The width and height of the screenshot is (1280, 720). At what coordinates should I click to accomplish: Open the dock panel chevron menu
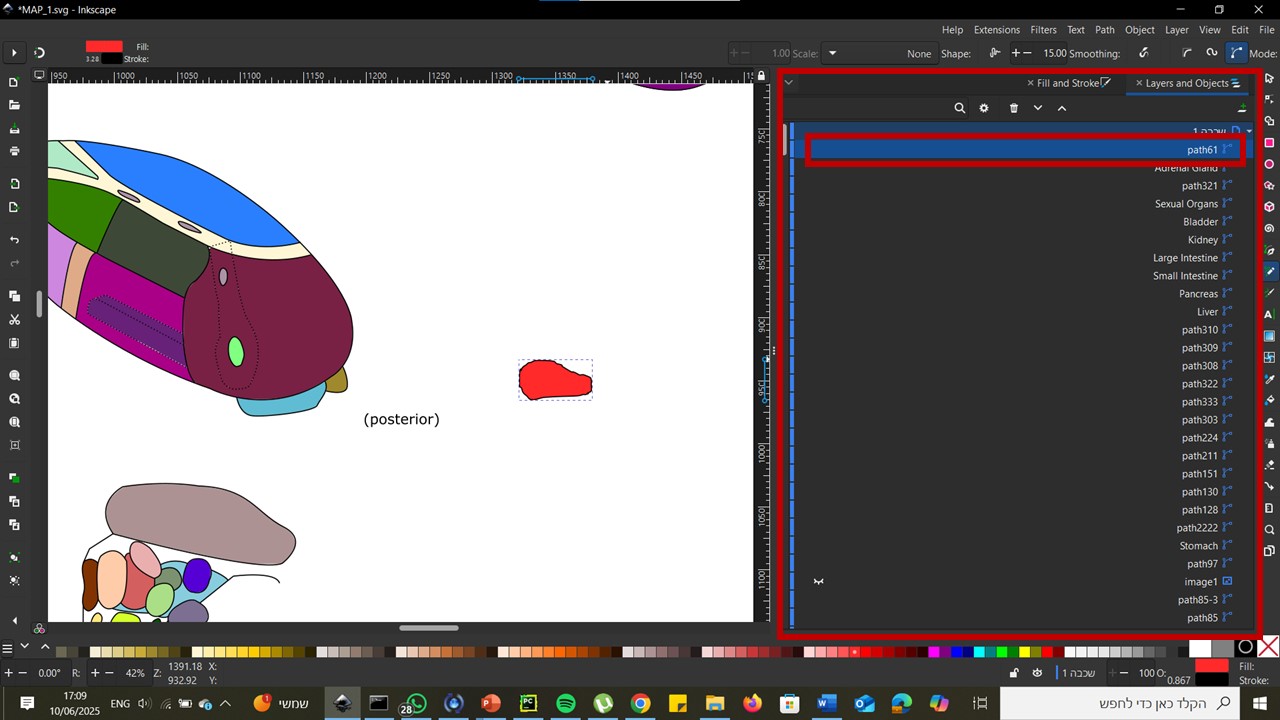point(788,83)
